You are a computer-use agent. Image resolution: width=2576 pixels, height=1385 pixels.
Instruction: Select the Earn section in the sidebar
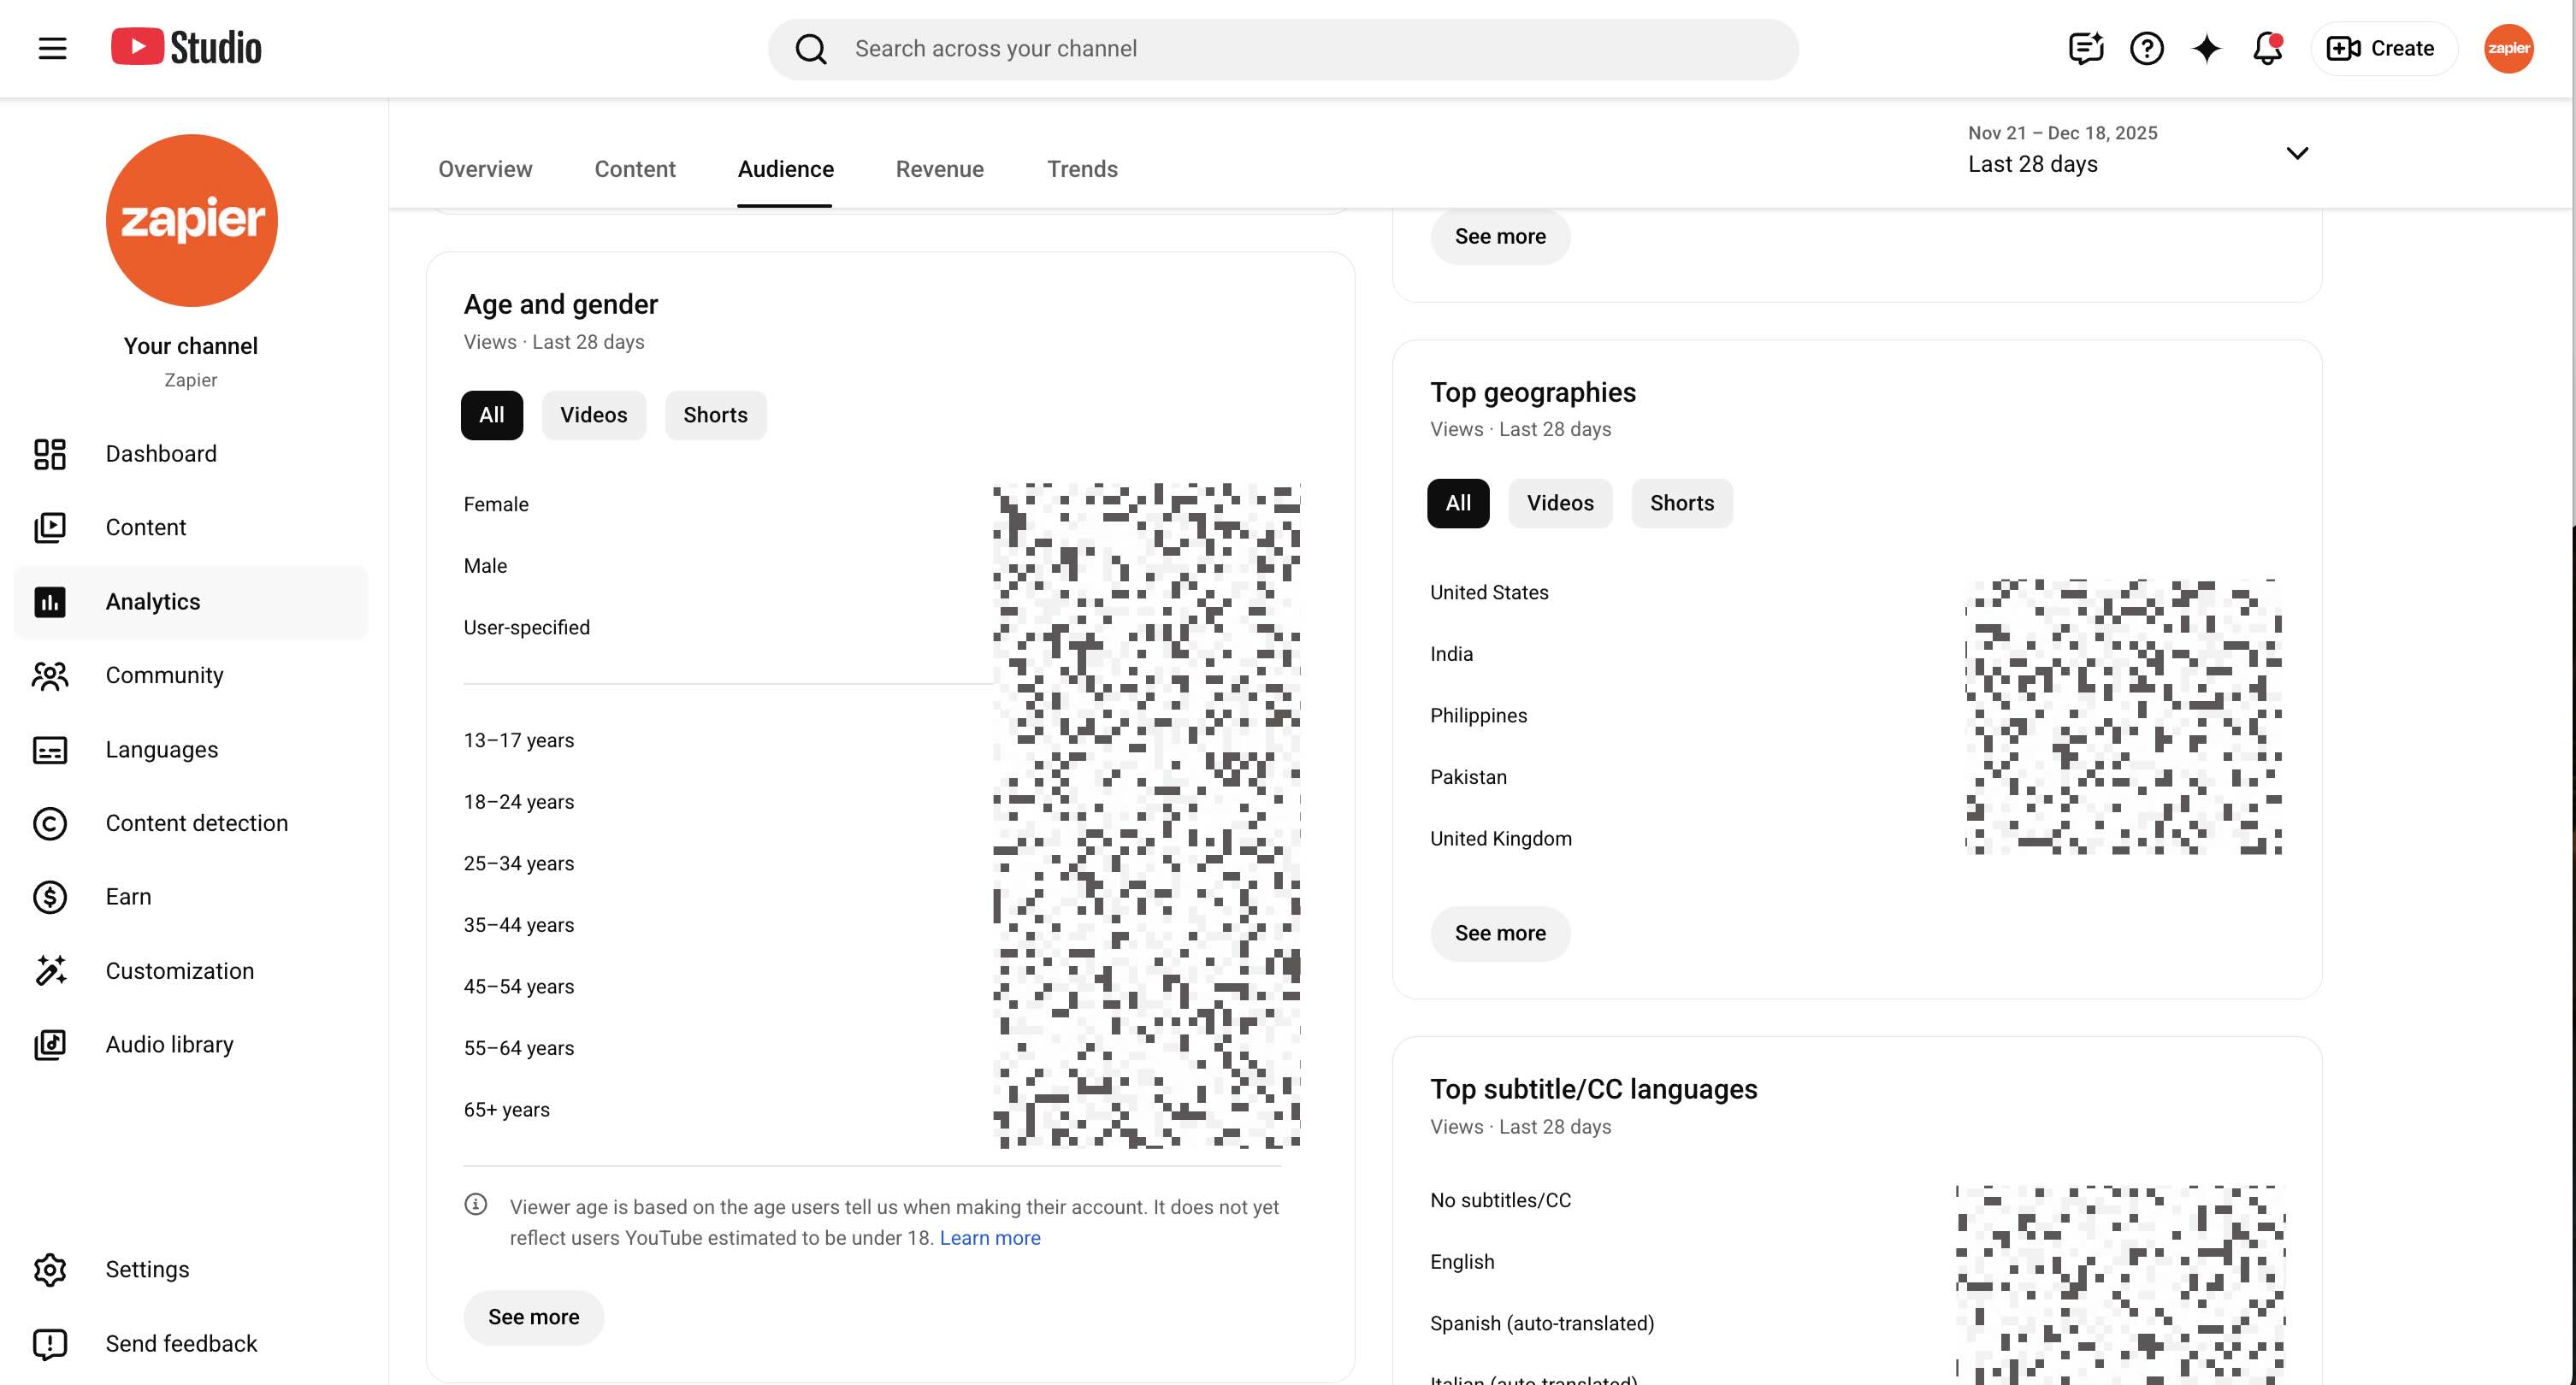point(127,896)
